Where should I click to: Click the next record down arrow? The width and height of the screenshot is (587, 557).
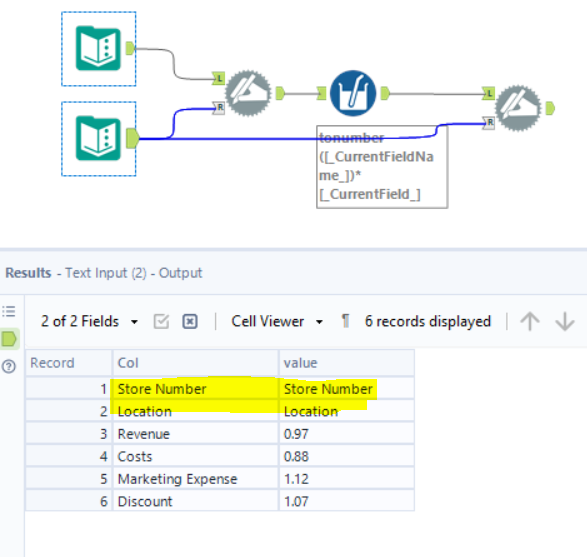coord(565,322)
